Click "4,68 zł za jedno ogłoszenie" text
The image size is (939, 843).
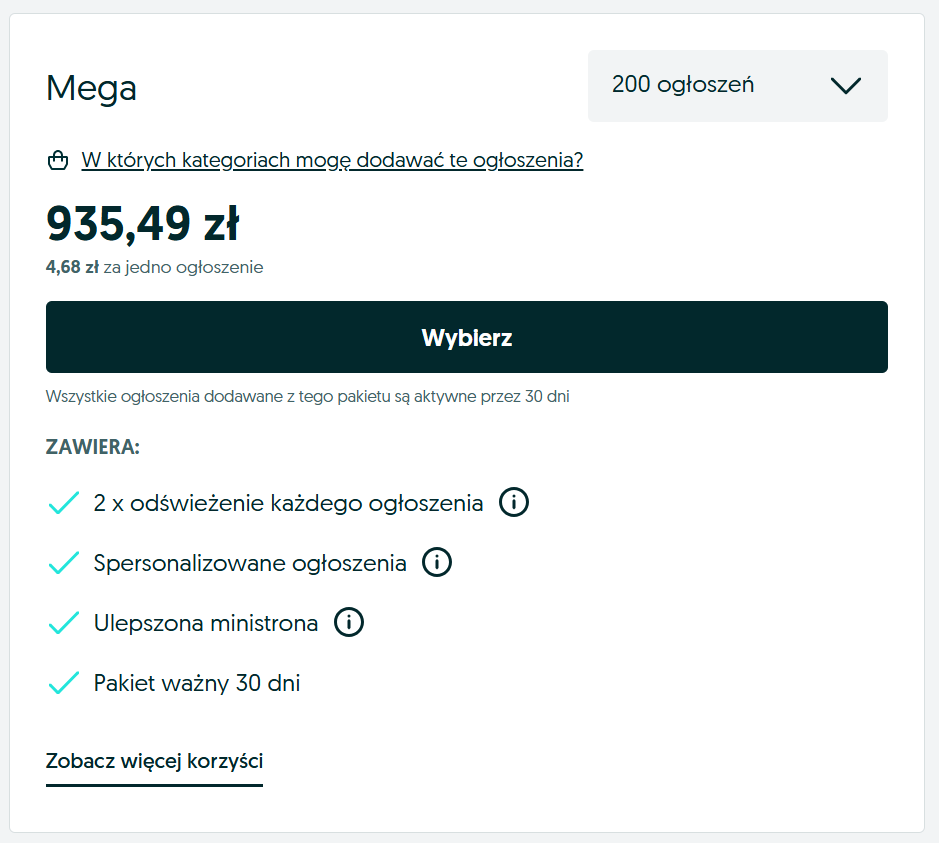(x=154, y=267)
